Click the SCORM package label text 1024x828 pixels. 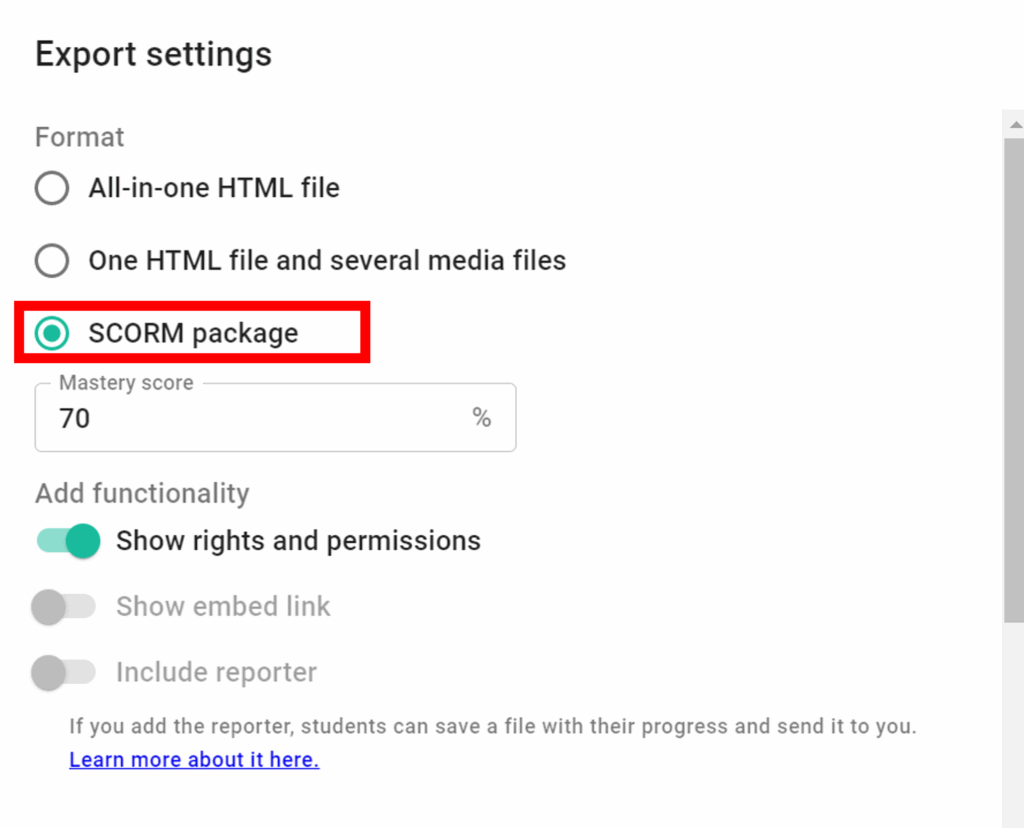tap(193, 333)
